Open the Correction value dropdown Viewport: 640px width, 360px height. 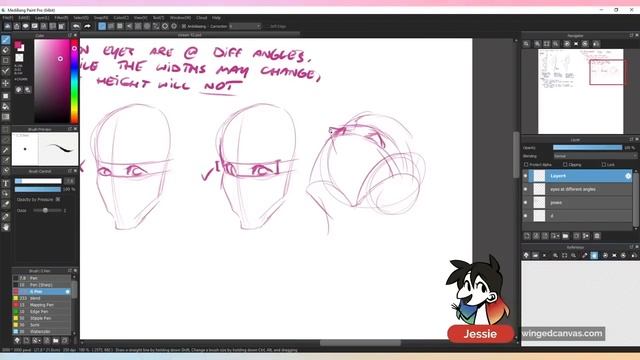coord(244,26)
